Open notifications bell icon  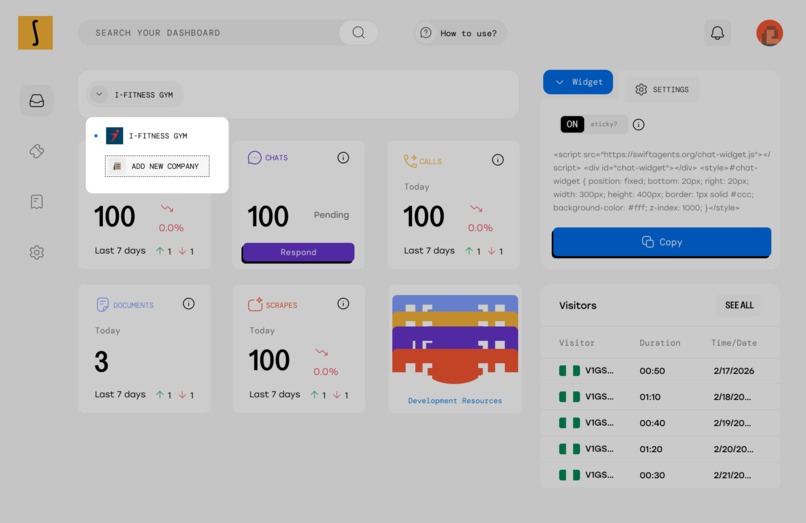[717, 33]
